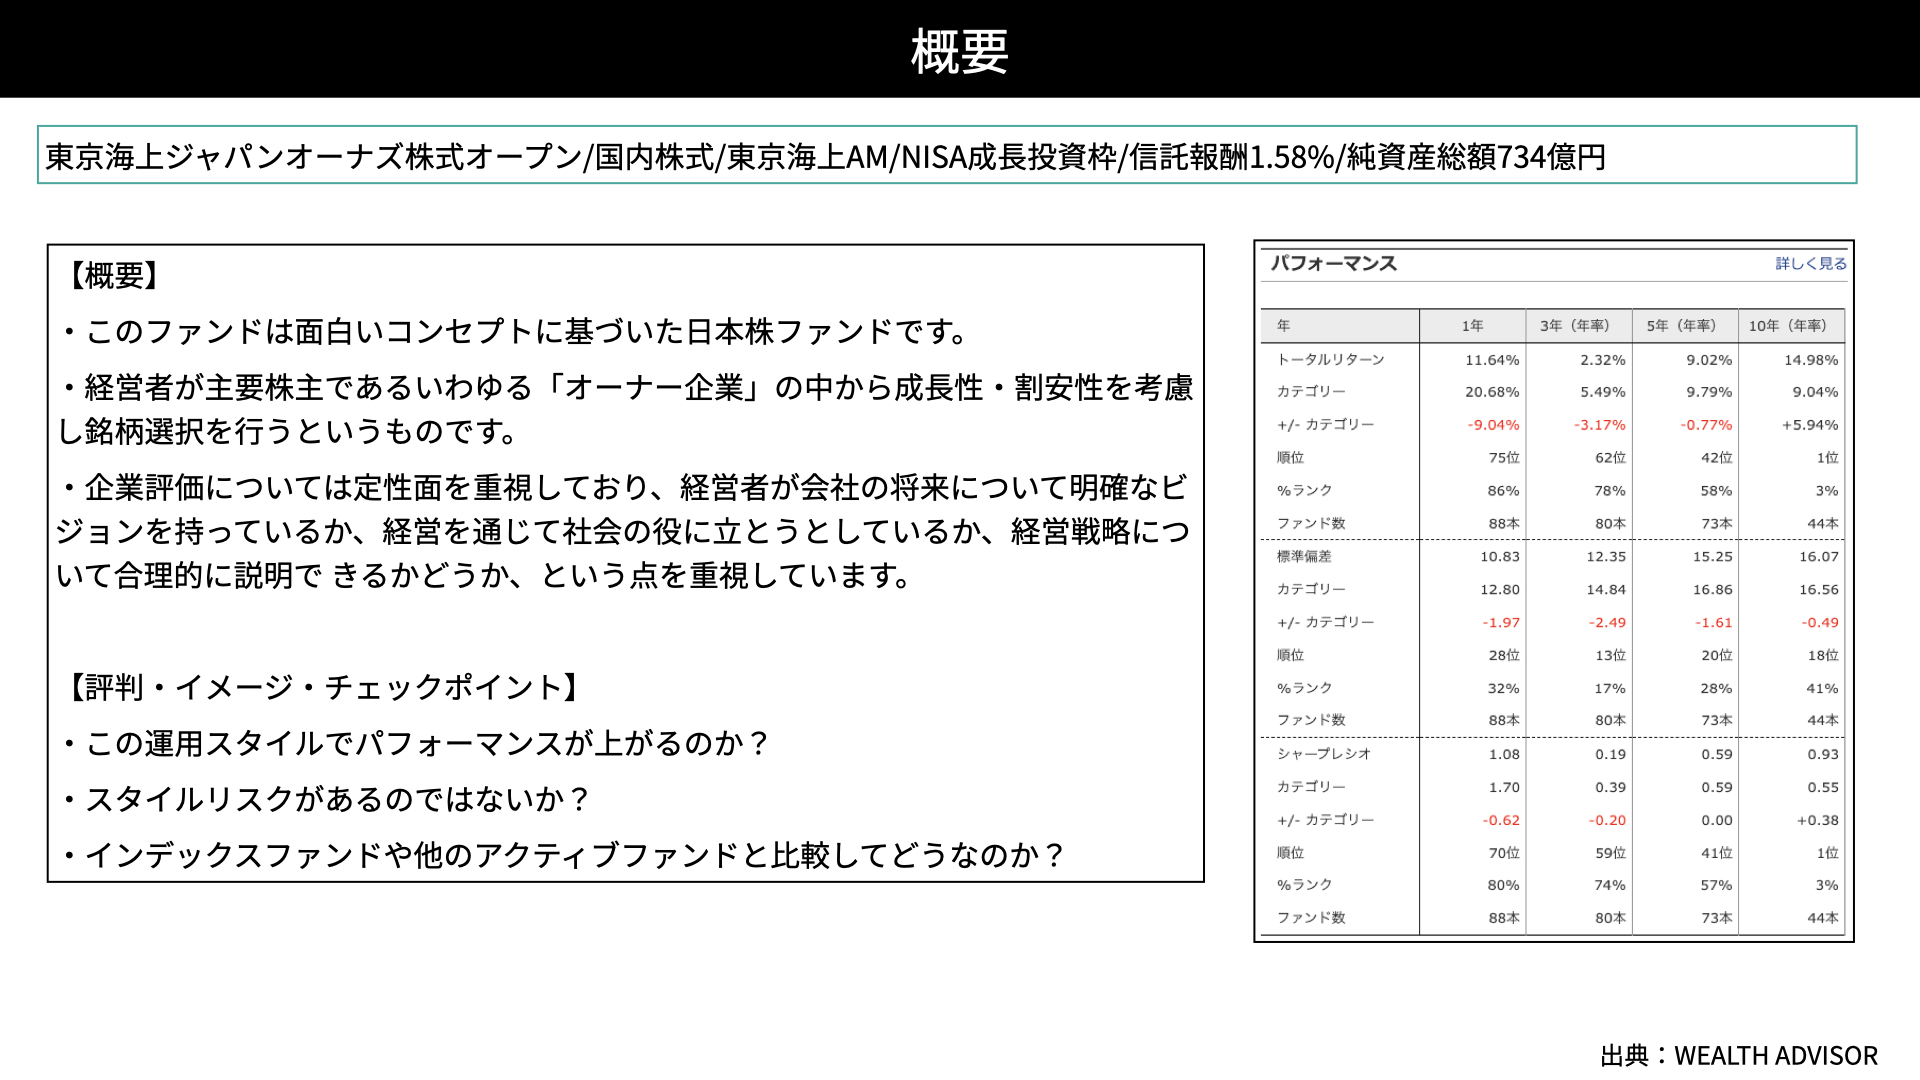Click the bullet このファンドは面白いコンセプト
Image resolution: width=1920 pixels, height=1080 pixels.
tap(517, 331)
